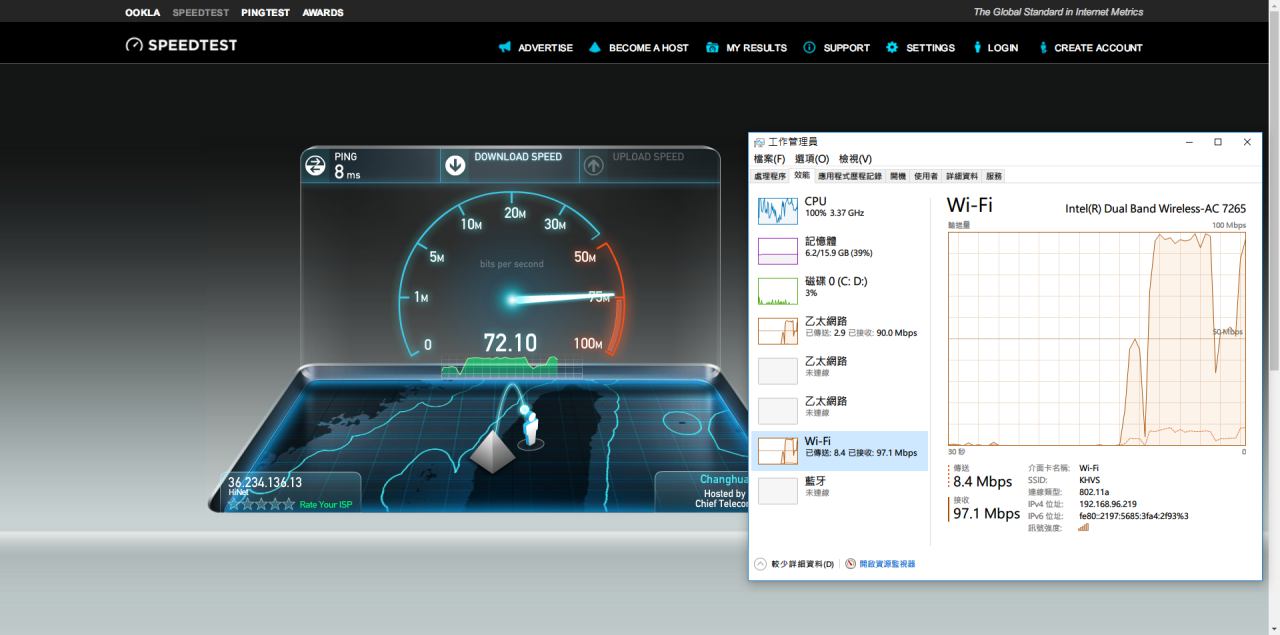Image resolution: width=1280 pixels, height=635 pixels.
Task: Click the ISP star rating stars
Action: point(261,504)
